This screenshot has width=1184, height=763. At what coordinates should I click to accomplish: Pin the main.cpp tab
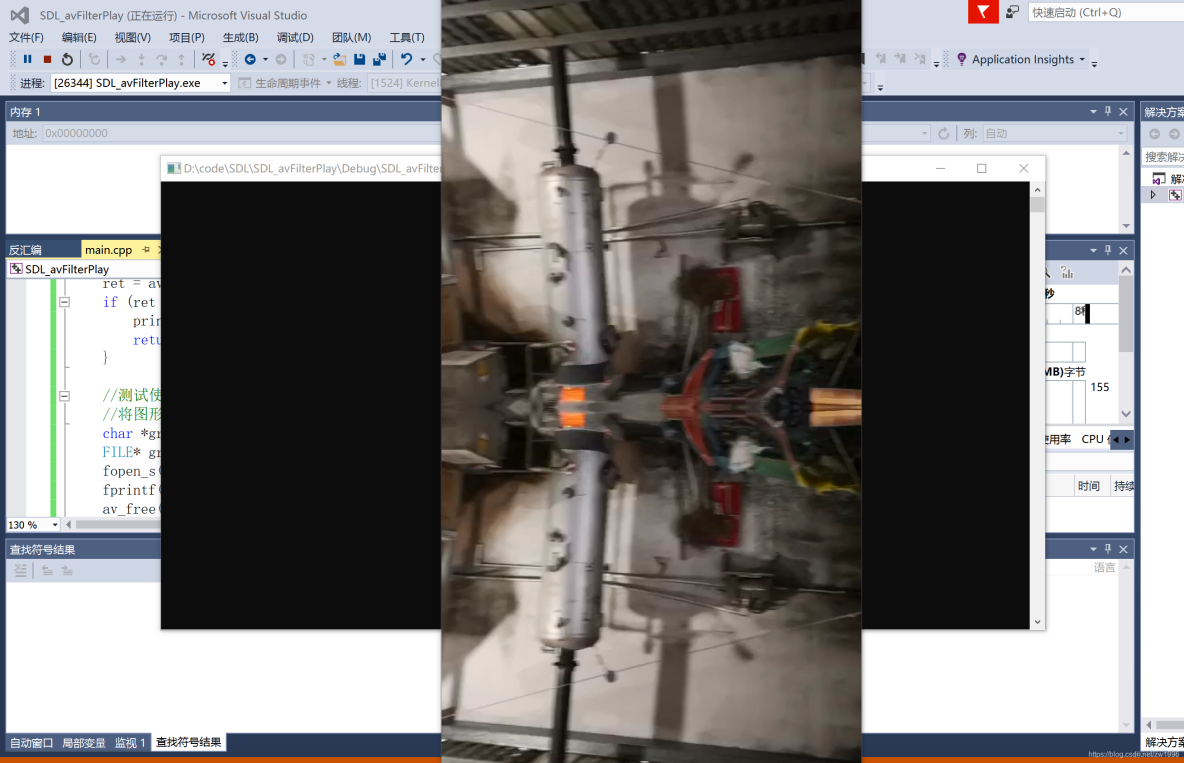pos(146,249)
